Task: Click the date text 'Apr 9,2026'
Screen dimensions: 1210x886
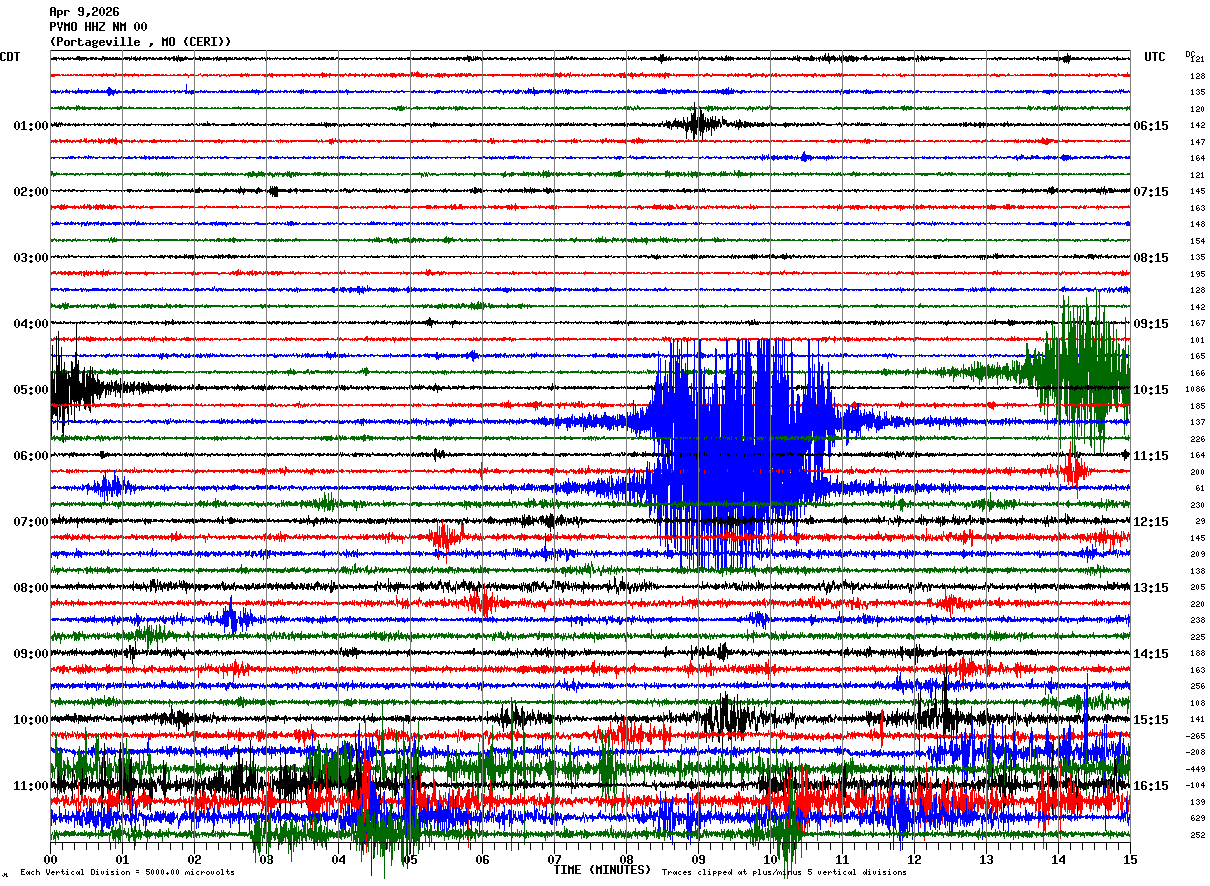Action: tap(84, 12)
